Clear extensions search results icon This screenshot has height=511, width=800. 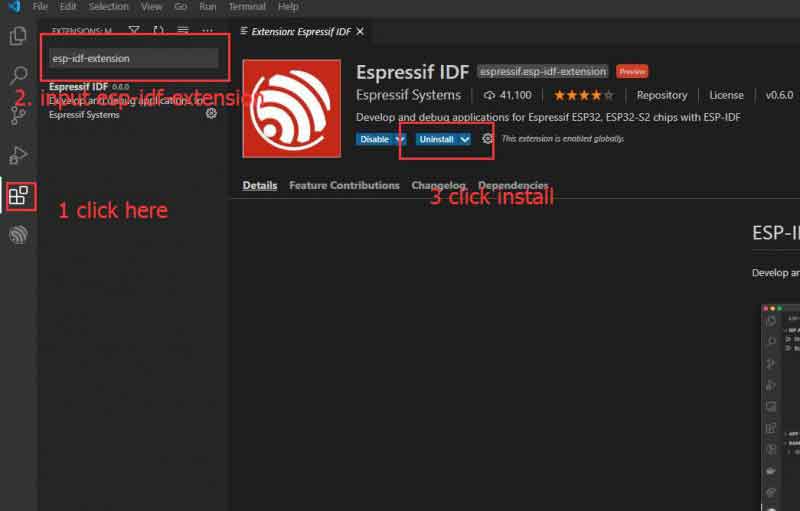183,31
